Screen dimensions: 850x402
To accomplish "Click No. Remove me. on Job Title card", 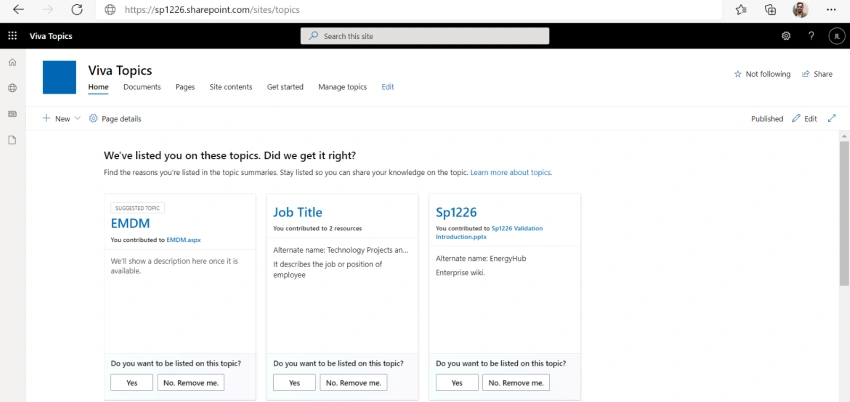I will pyautogui.click(x=353, y=382).
